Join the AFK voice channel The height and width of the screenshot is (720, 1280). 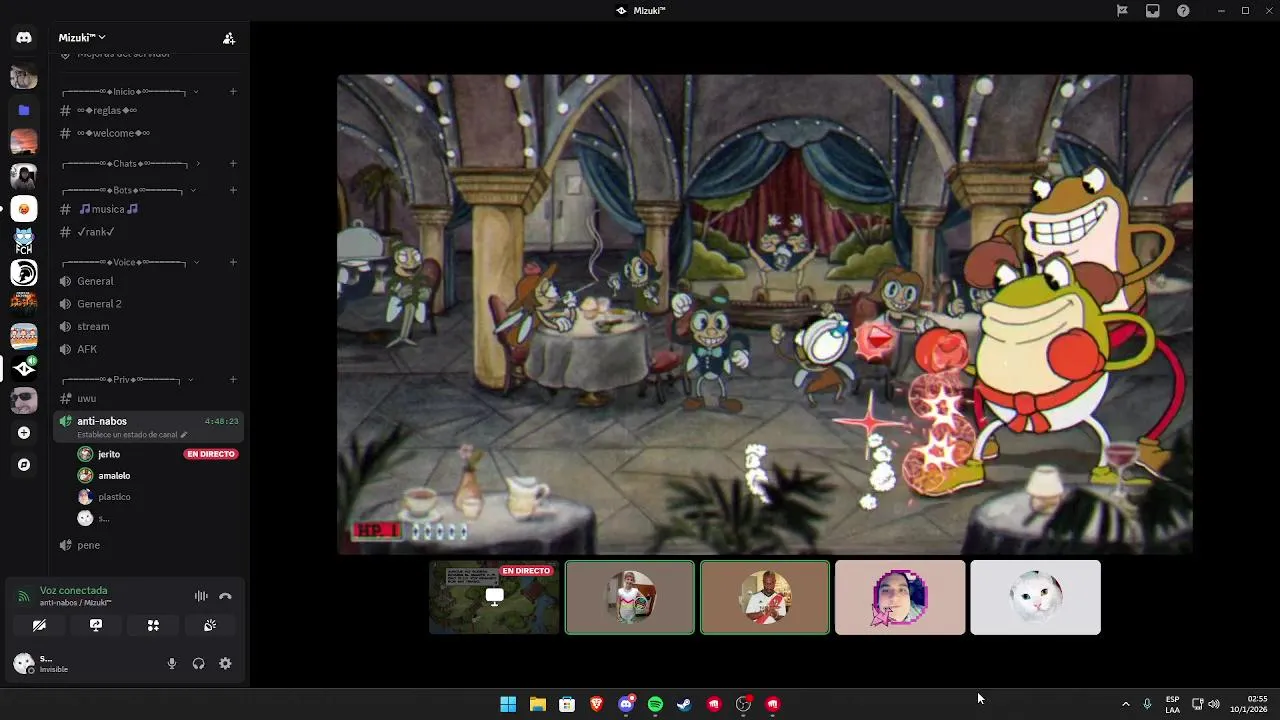pos(149,349)
